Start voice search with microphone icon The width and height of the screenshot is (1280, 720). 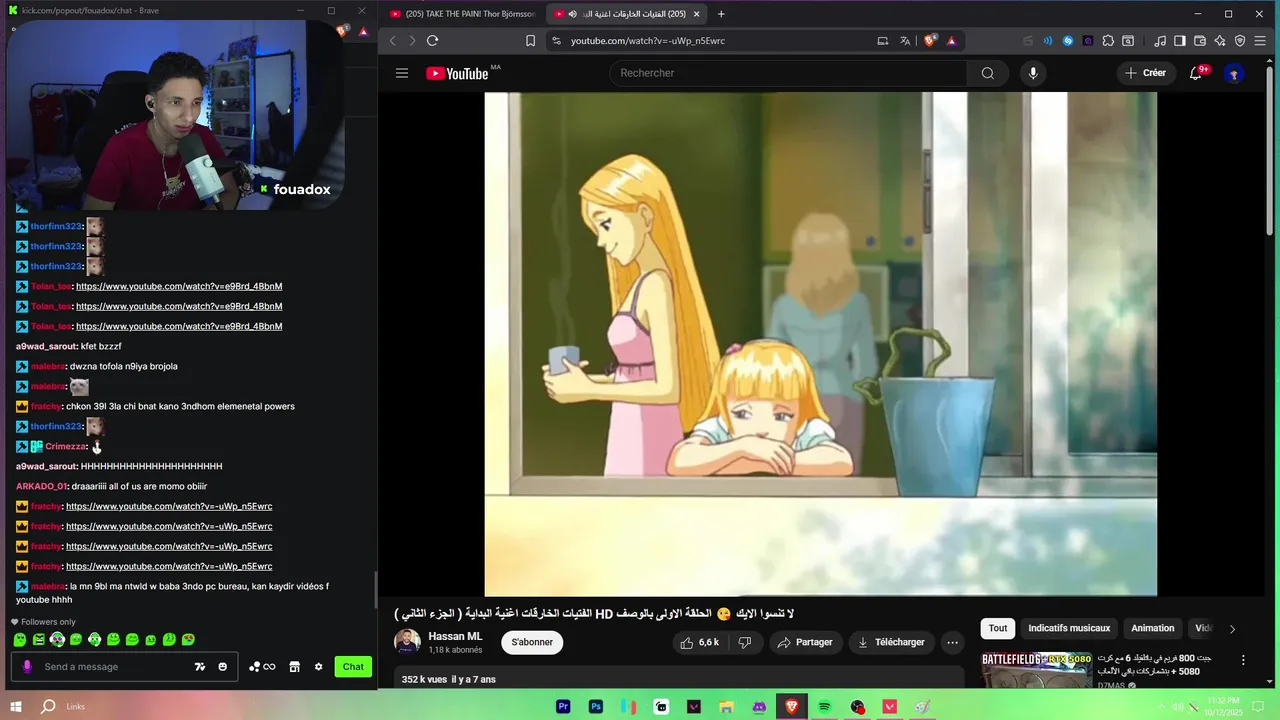(1033, 73)
